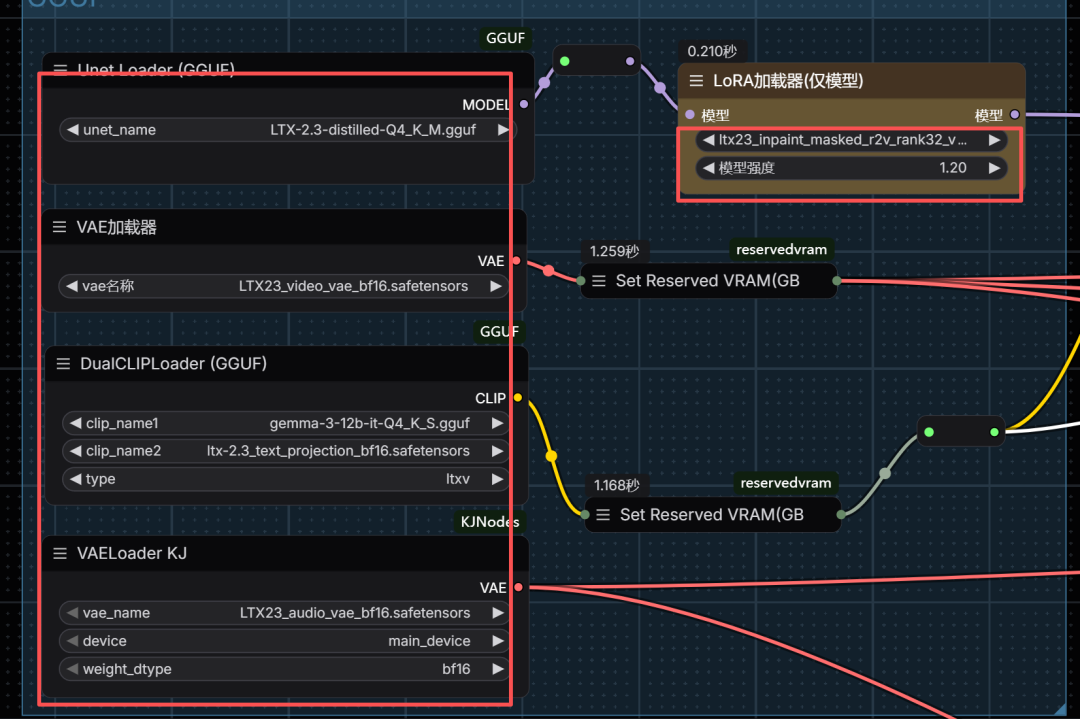Viewport: 1080px width, 719px height.
Task: Step device option backward with left arrow
Action: tap(72, 641)
